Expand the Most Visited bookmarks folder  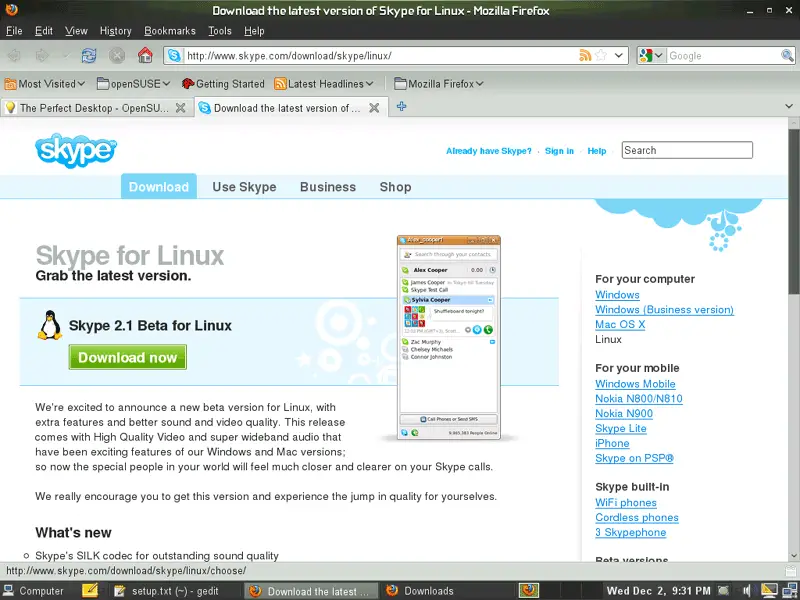pyautogui.click(x=45, y=84)
